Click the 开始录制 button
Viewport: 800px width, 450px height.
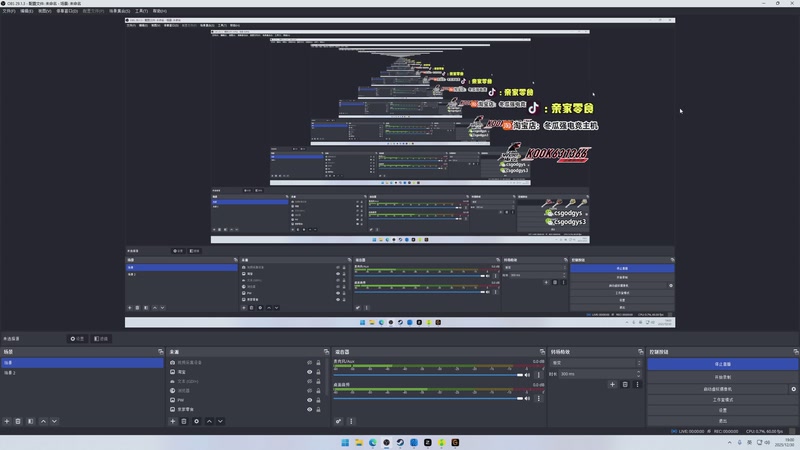tap(722, 377)
